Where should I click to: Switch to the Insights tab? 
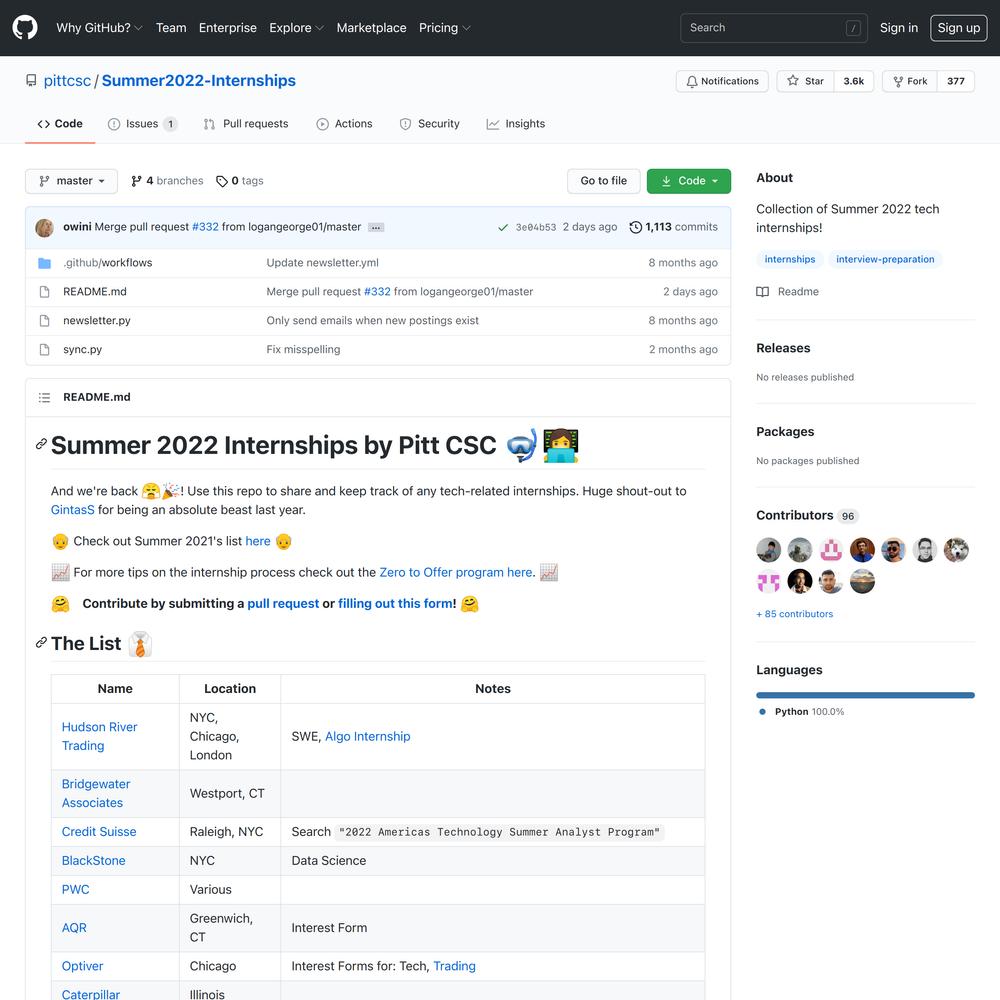point(515,124)
